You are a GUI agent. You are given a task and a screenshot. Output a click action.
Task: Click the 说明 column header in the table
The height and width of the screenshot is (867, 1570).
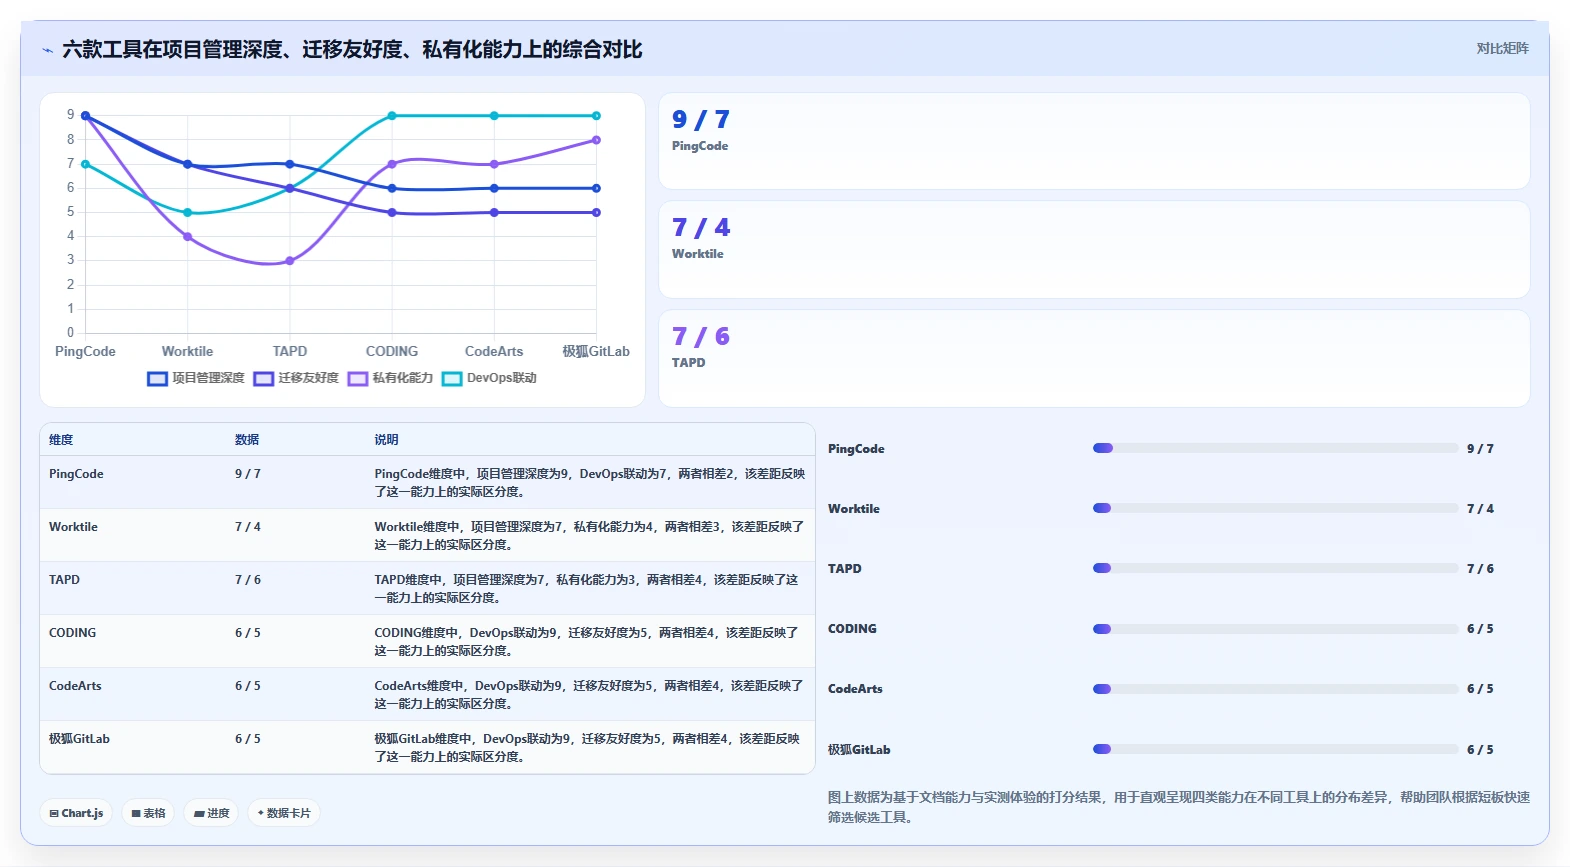386,440
